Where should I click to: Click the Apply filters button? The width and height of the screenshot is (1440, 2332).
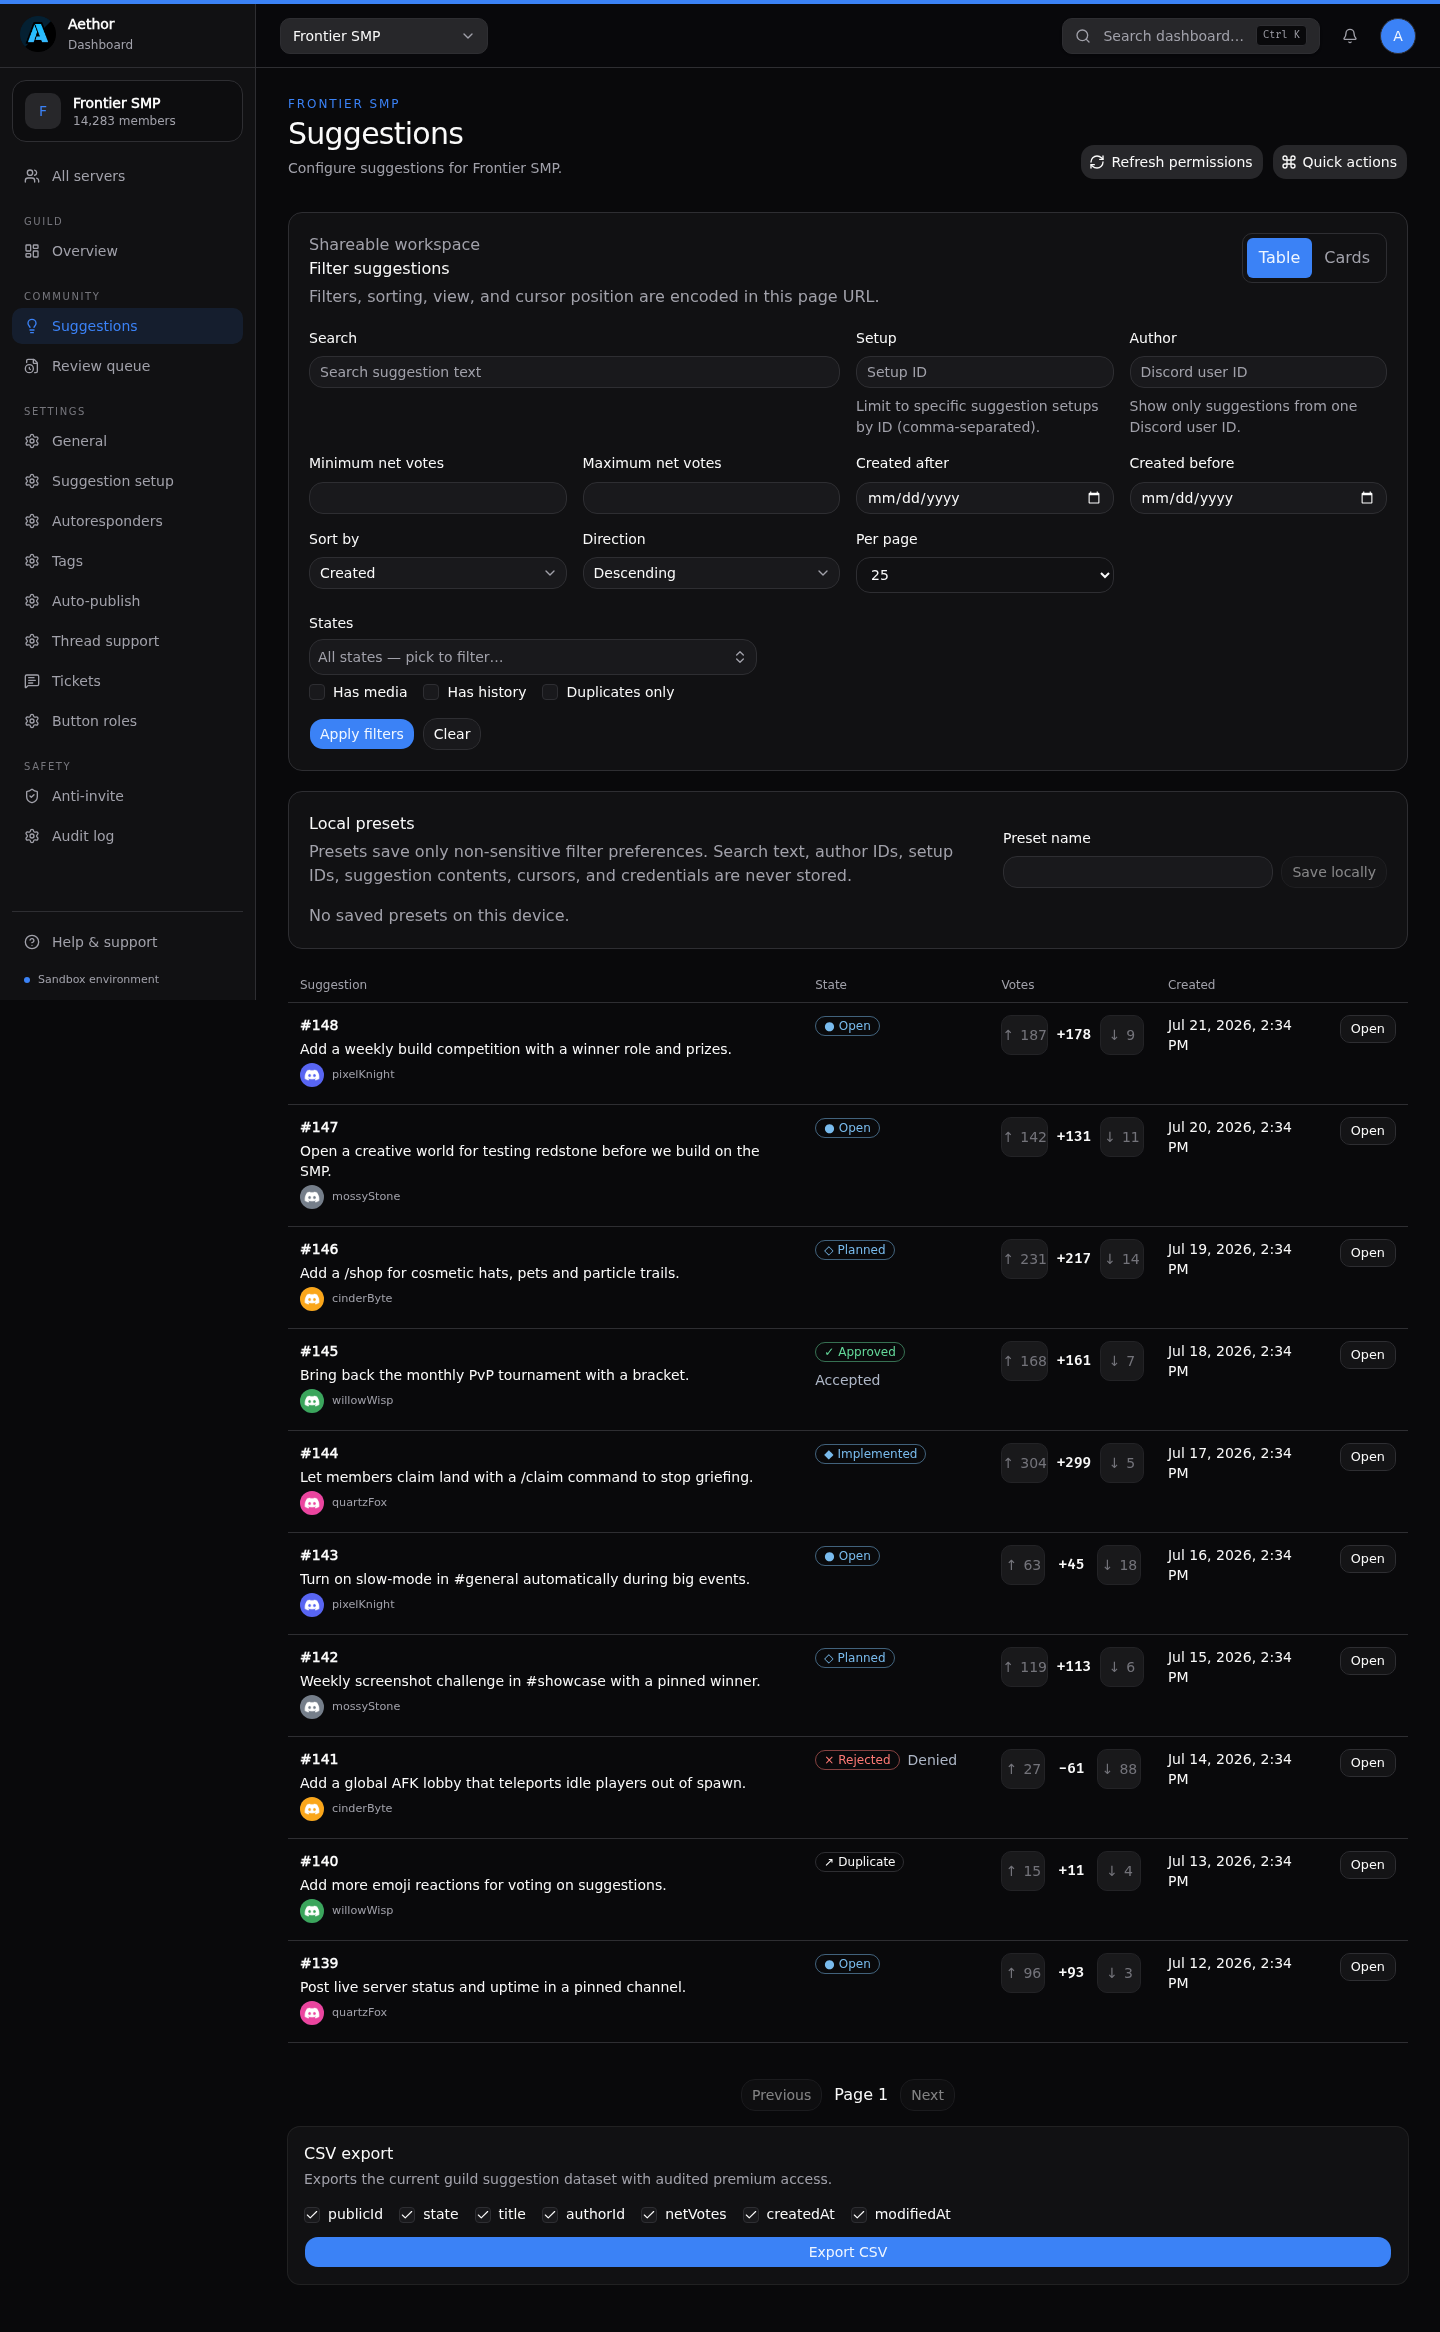pyautogui.click(x=361, y=734)
